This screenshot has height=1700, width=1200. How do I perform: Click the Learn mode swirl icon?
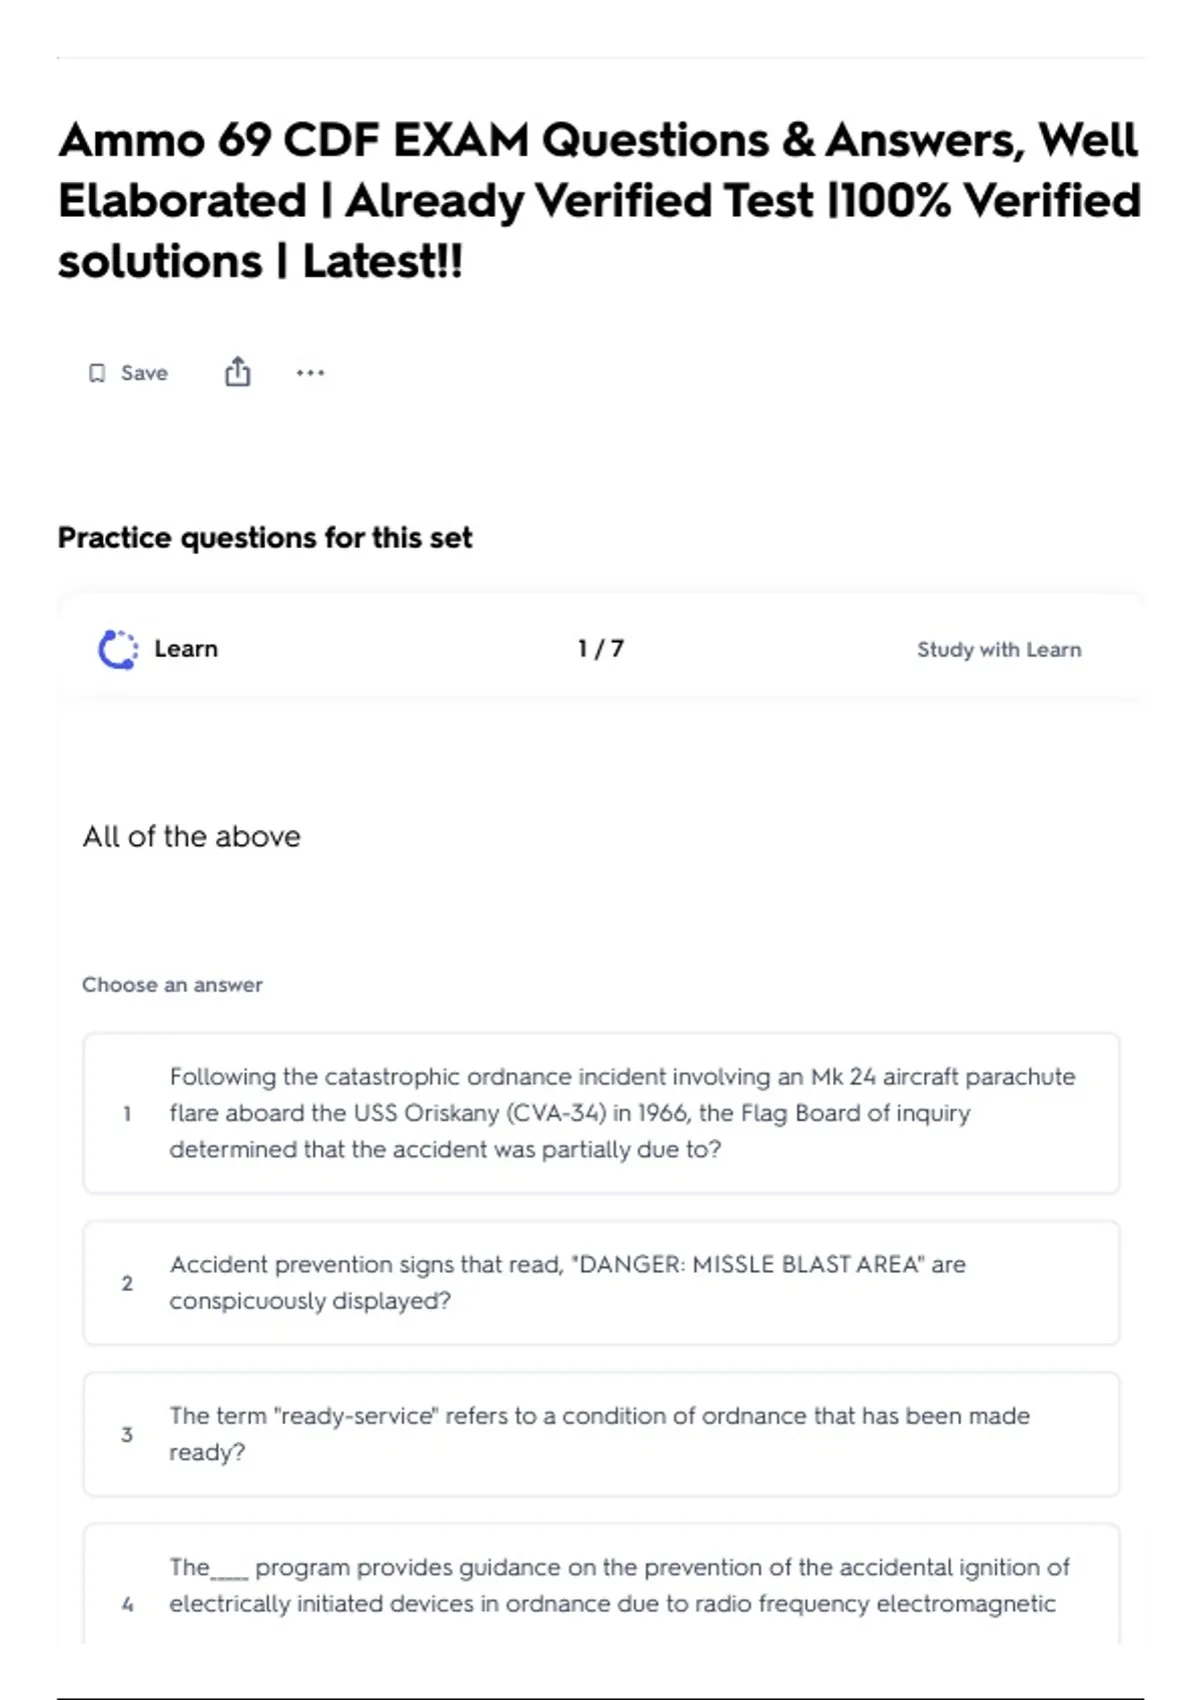click(x=118, y=649)
